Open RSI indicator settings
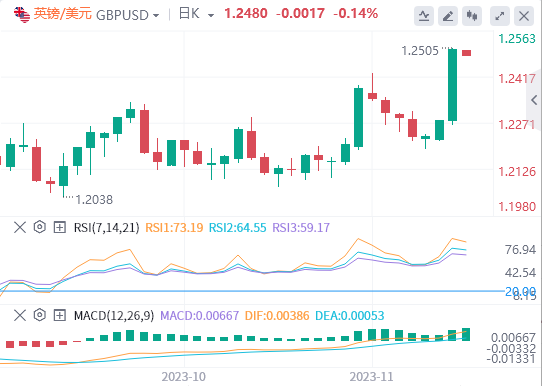This screenshot has height=386, width=542. coord(40,227)
